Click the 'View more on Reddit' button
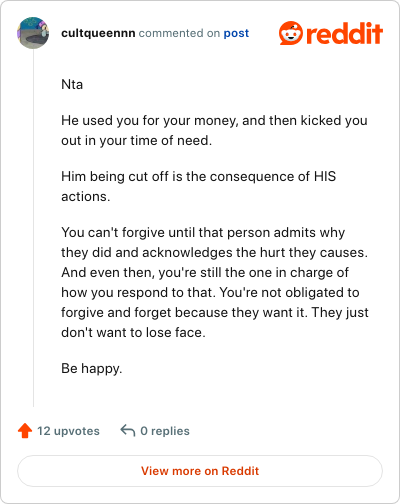This screenshot has width=400, height=504. [200, 471]
